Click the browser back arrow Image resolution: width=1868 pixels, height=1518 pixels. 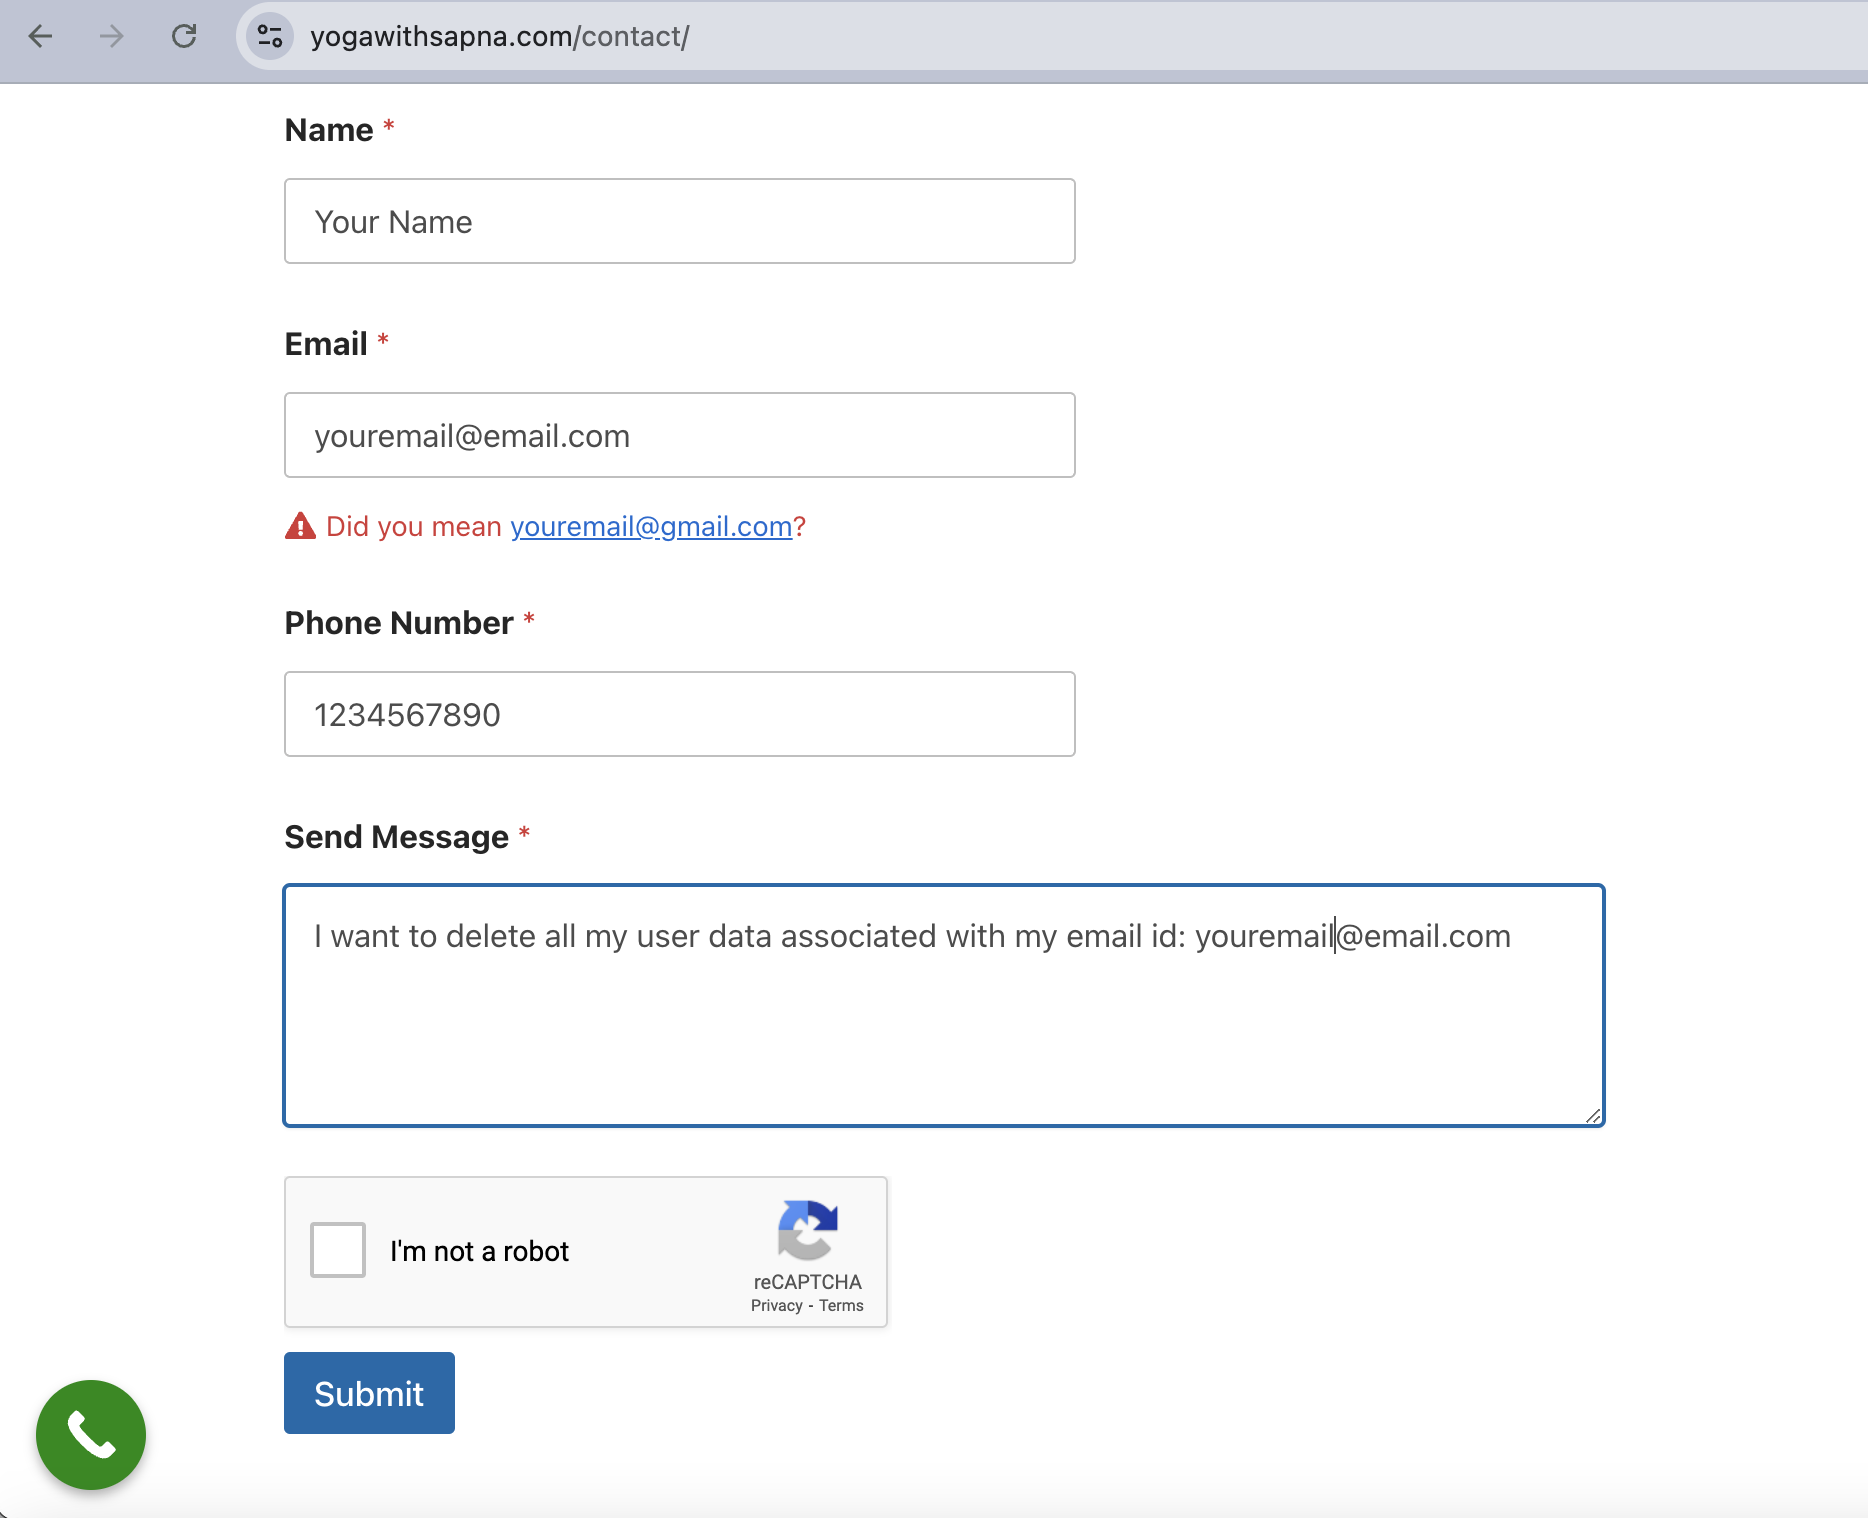click(40, 37)
